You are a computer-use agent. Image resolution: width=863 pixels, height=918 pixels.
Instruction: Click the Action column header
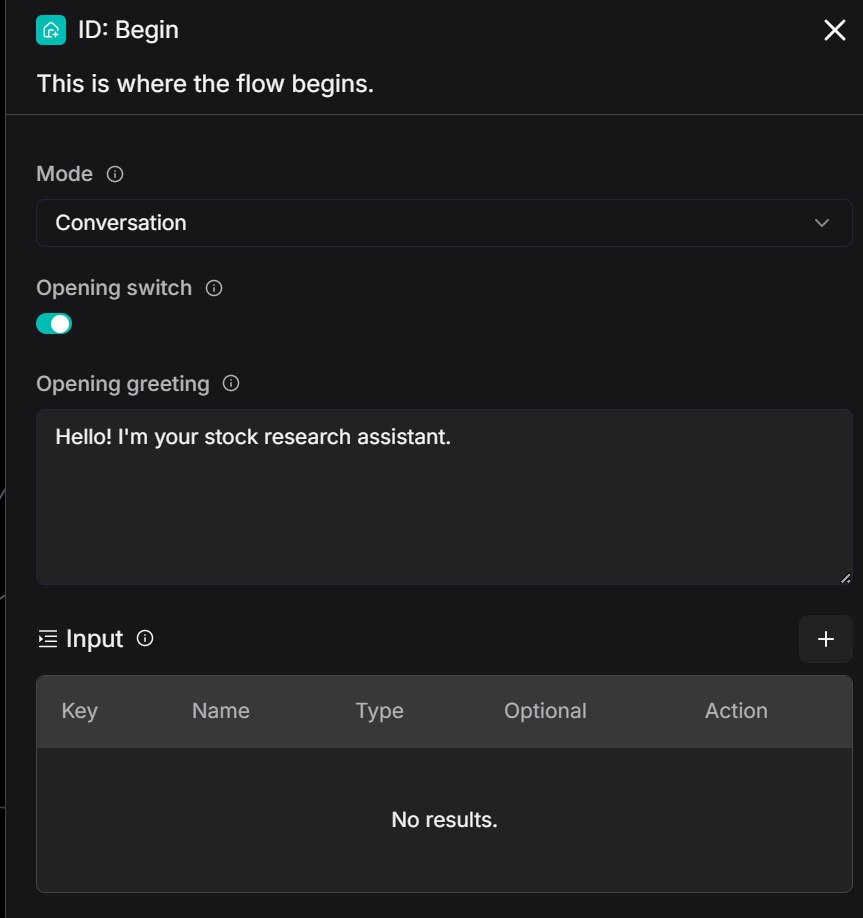[736, 711]
